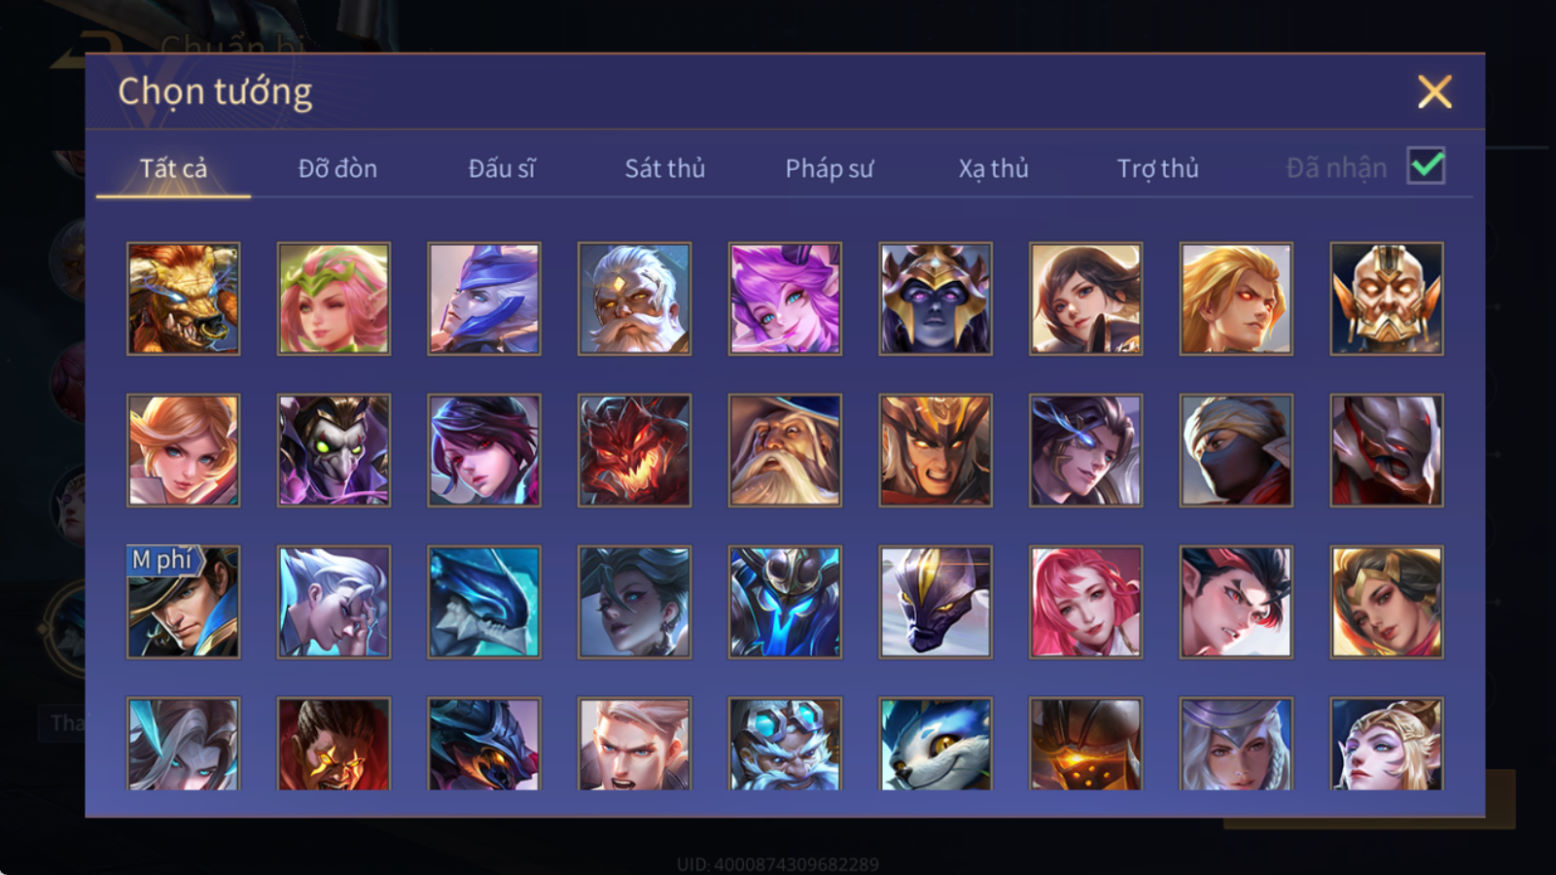The width and height of the screenshot is (1556, 875).
Task: Pick the blue raccoon hero portrait
Action: pyautogui.click(x=935, y=744)
